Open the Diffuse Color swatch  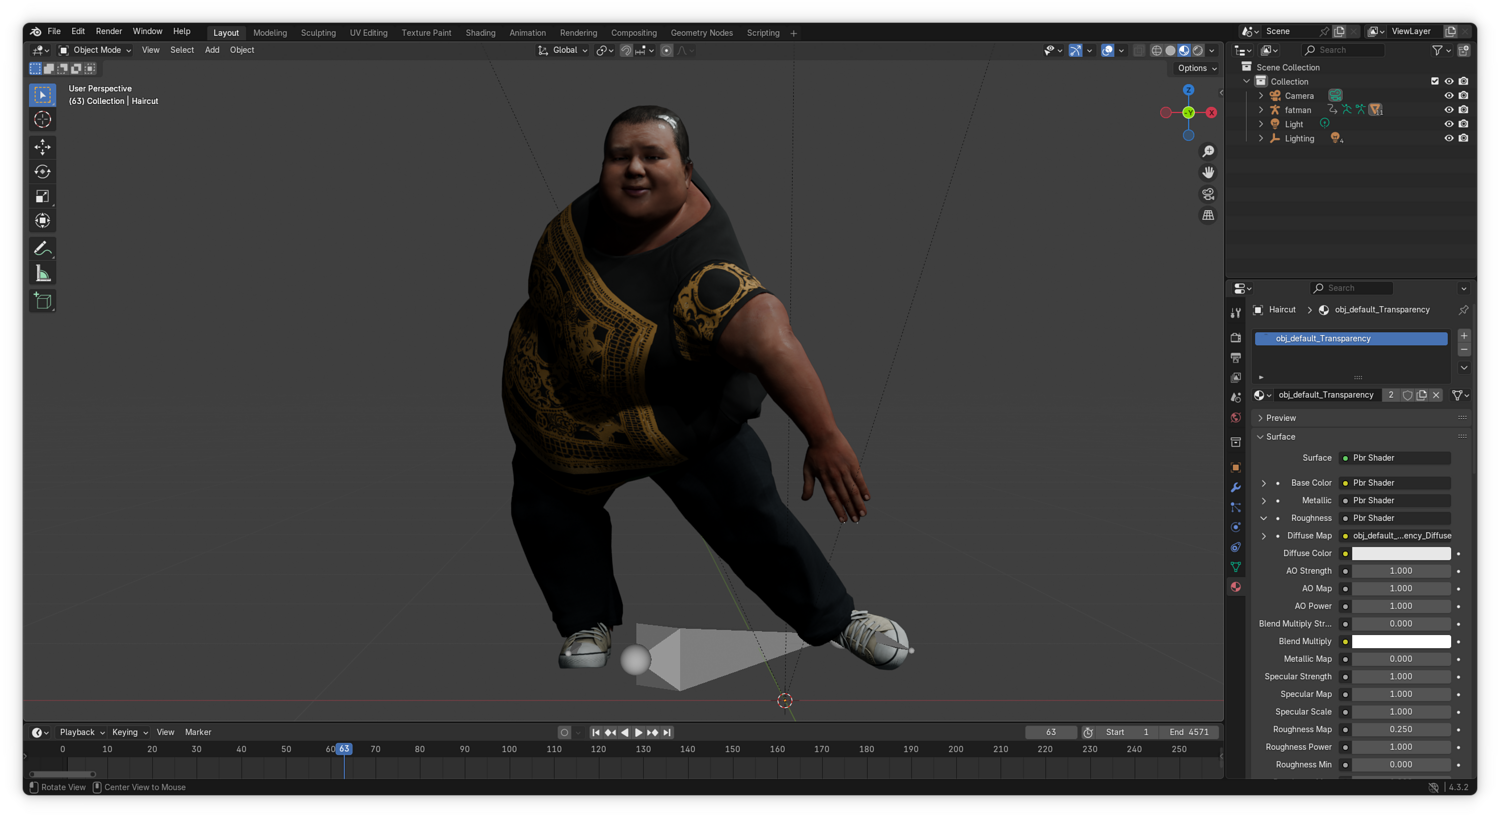pos(1401,554)
